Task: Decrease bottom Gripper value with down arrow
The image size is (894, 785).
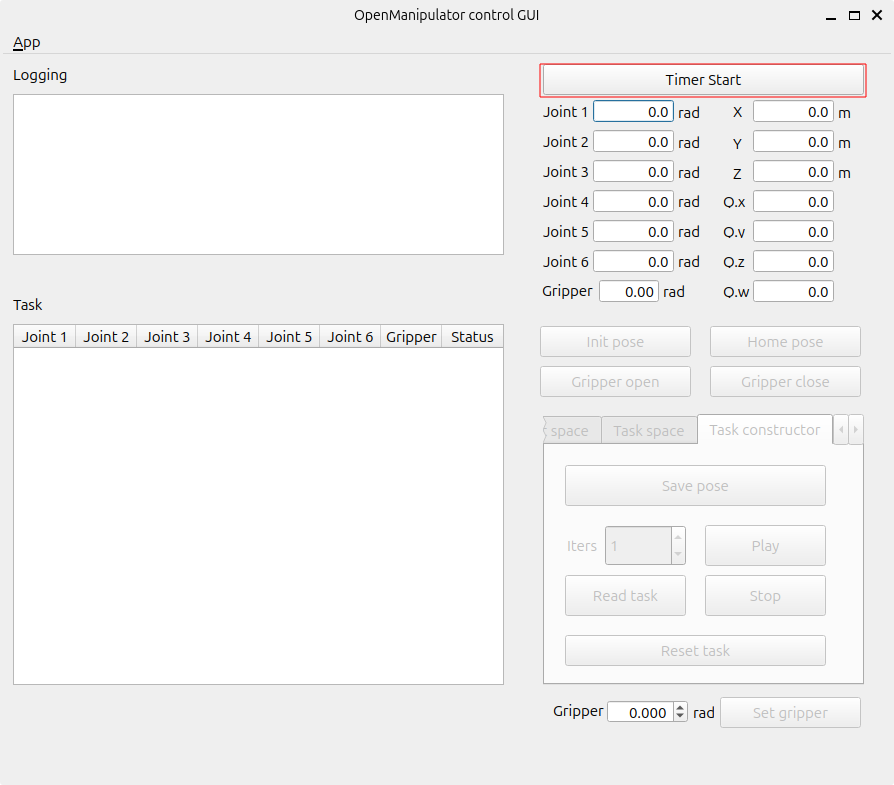Action: point(680,717)
